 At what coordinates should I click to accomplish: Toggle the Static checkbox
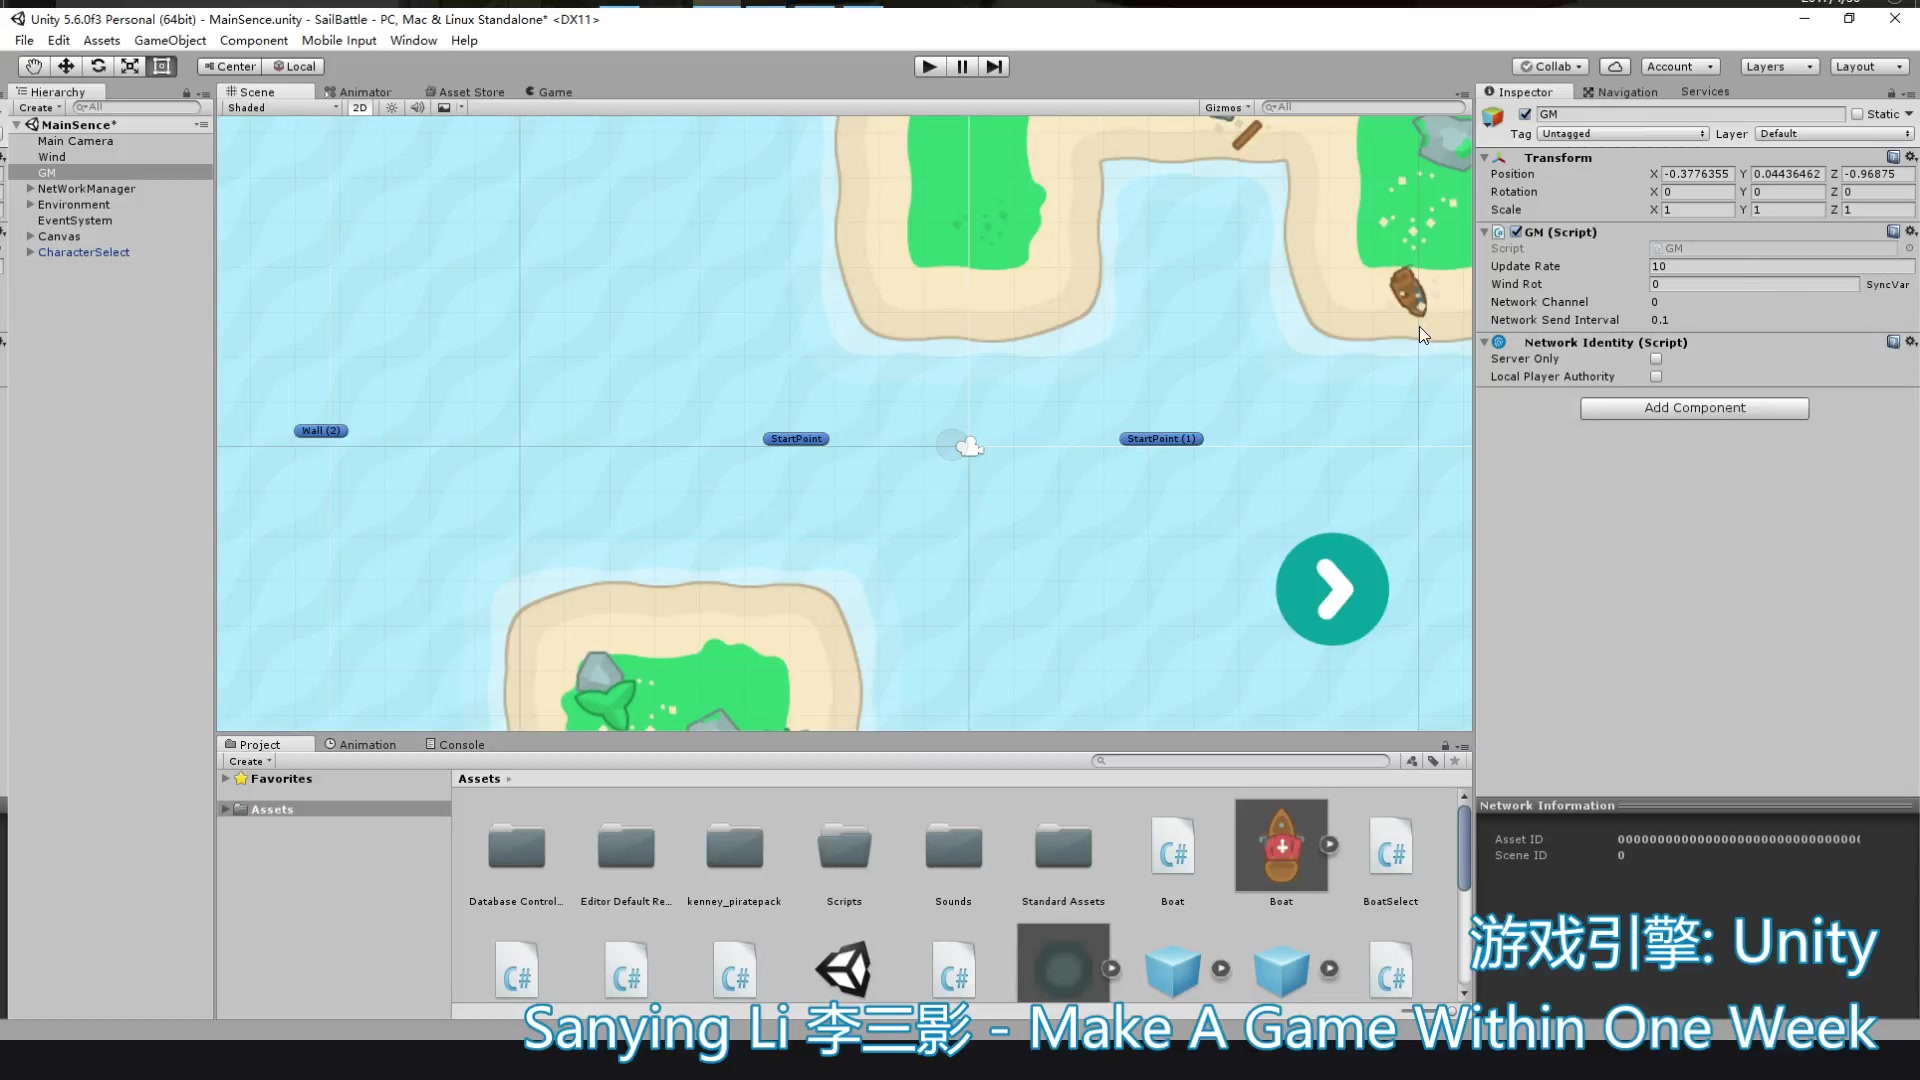[1857, 114]
